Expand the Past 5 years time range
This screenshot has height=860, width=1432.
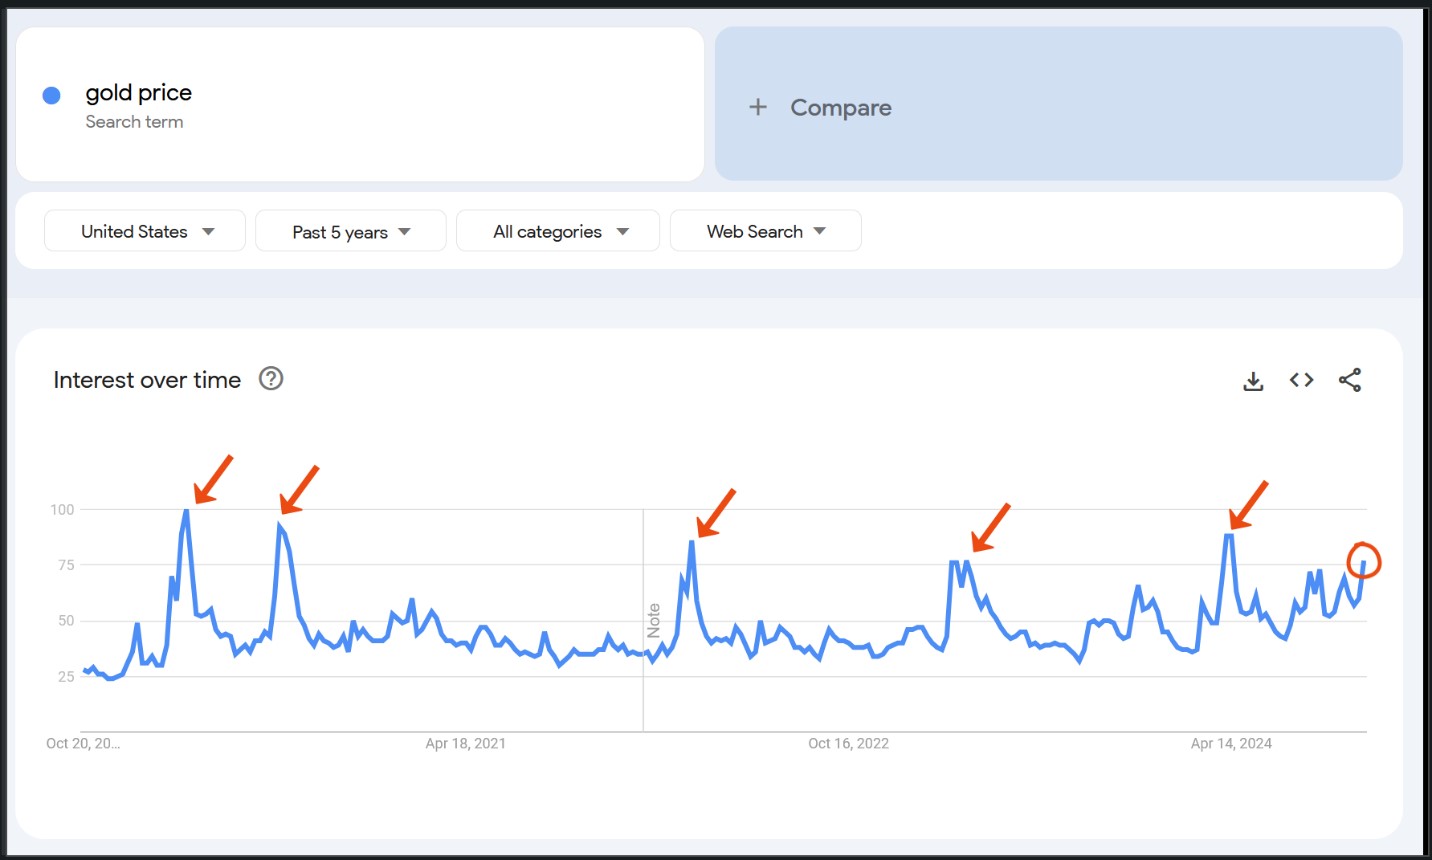point(351,232)
